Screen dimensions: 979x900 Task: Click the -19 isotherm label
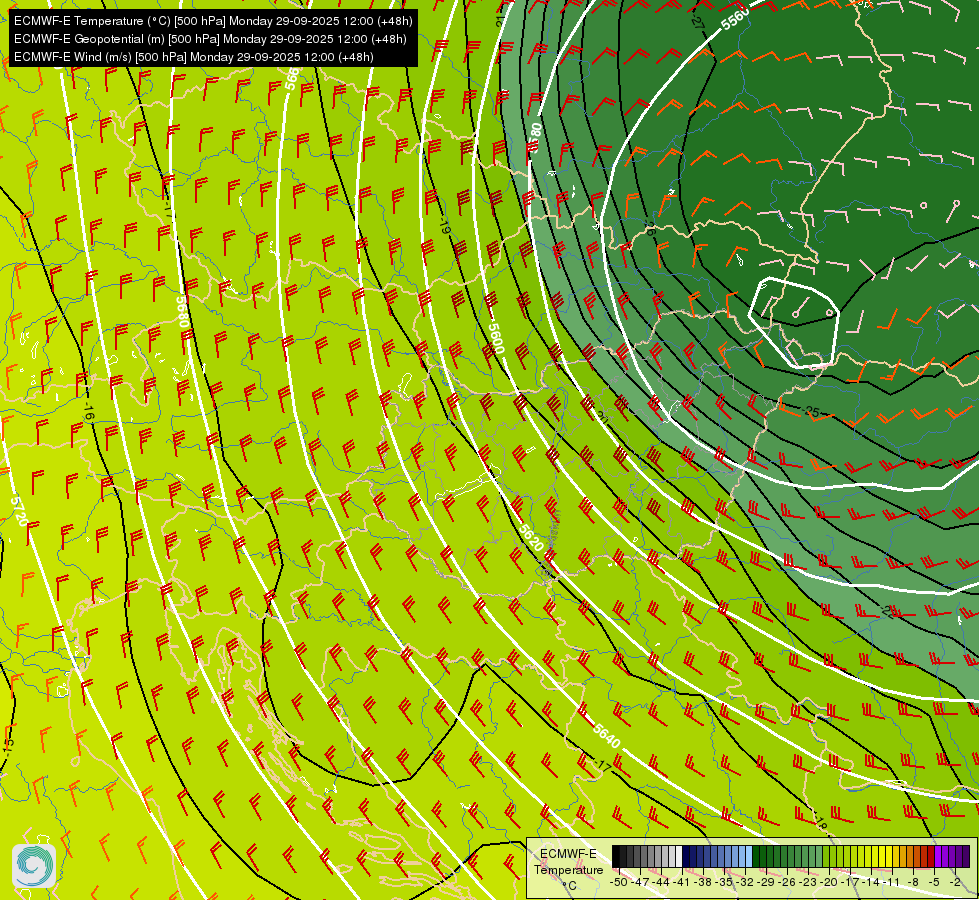click(445, 225)
